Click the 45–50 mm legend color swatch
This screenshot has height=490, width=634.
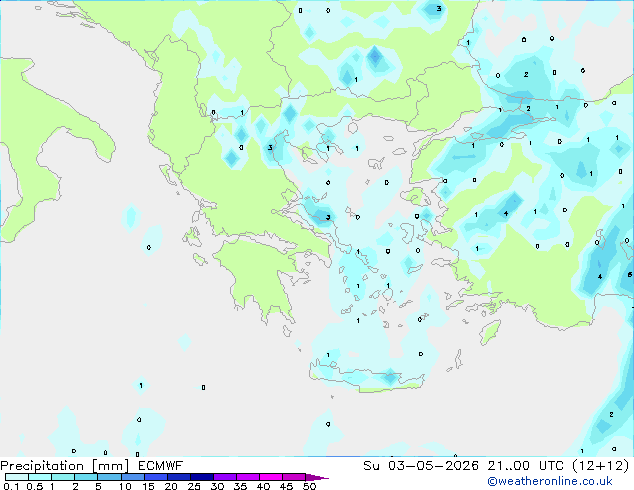click(x=294, y=477)
